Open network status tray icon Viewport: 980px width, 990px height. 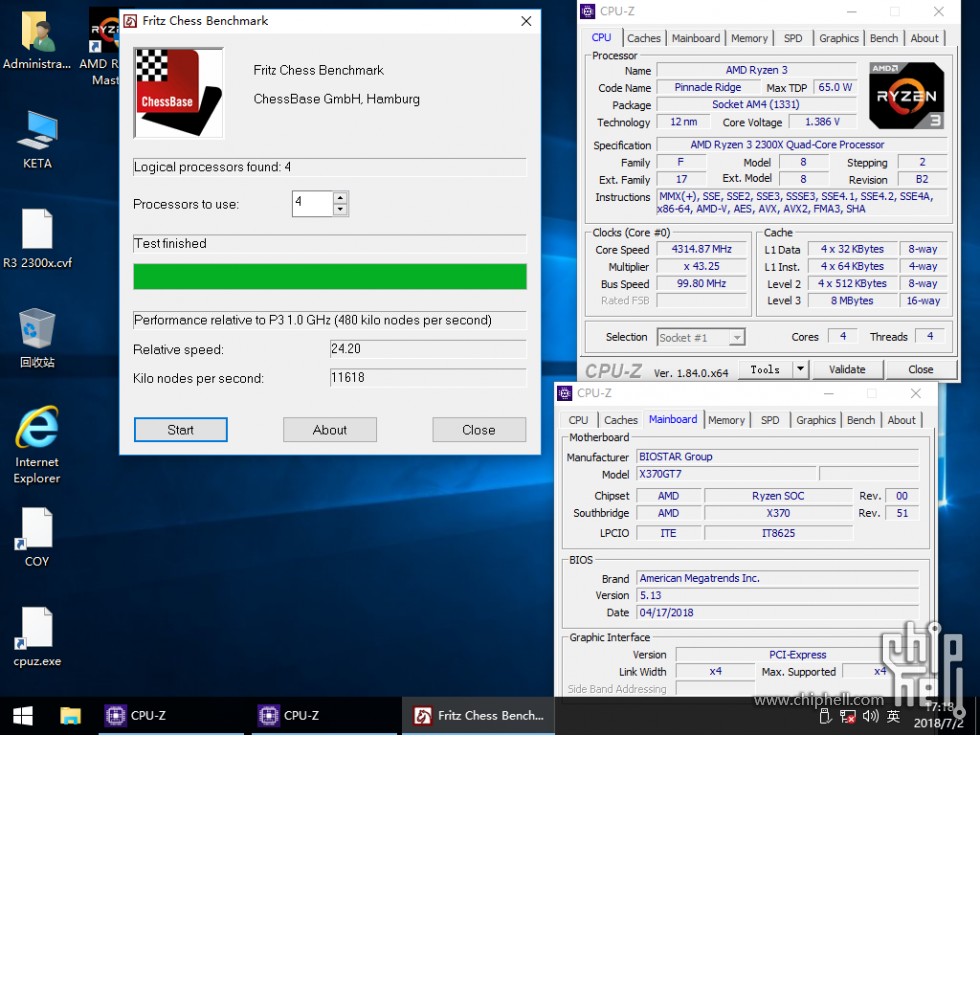847,716
